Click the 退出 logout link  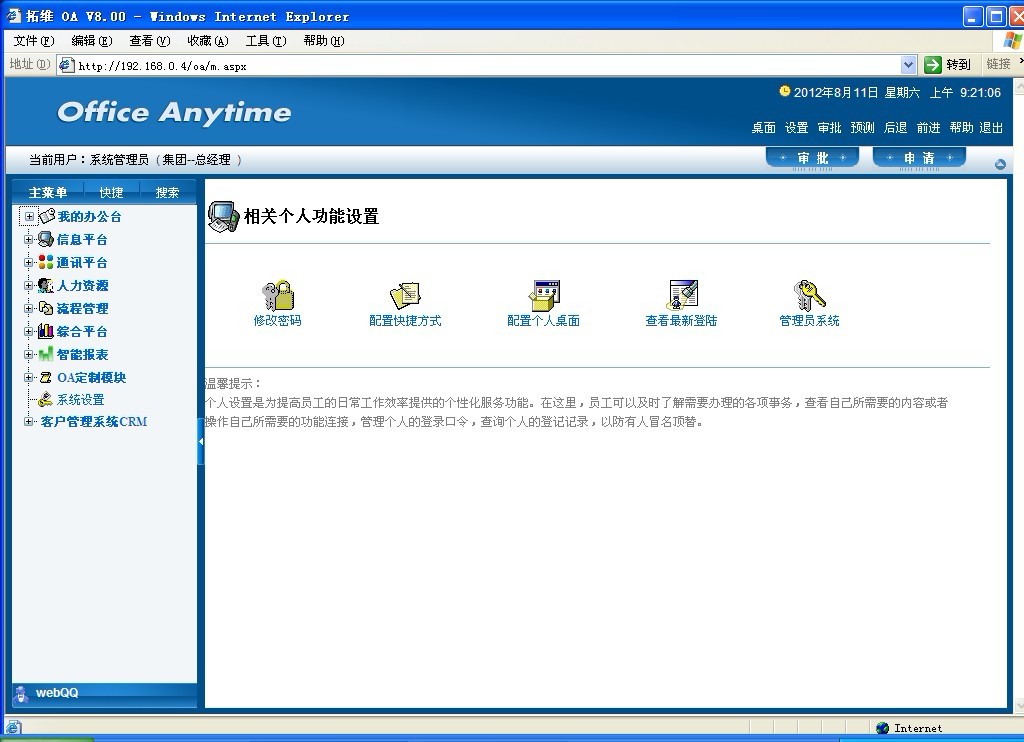(991, 128)
